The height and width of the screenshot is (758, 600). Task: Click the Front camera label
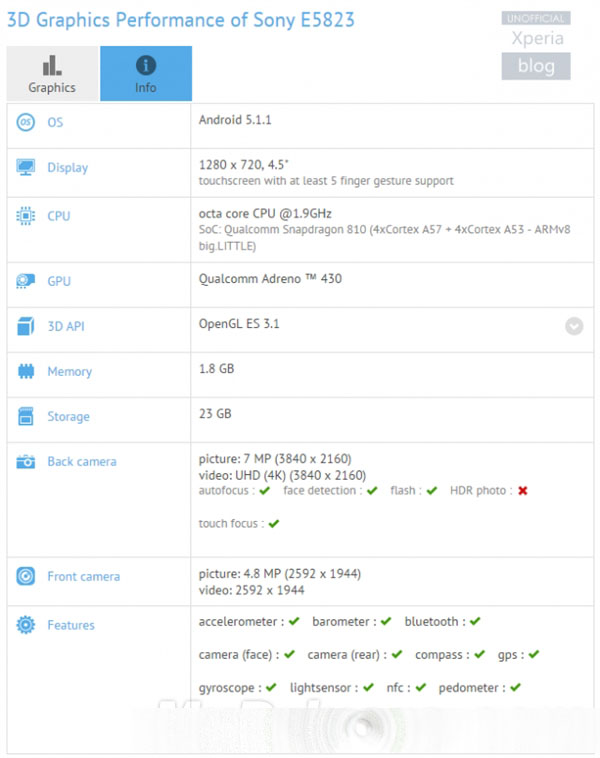[x=84, y=577]
